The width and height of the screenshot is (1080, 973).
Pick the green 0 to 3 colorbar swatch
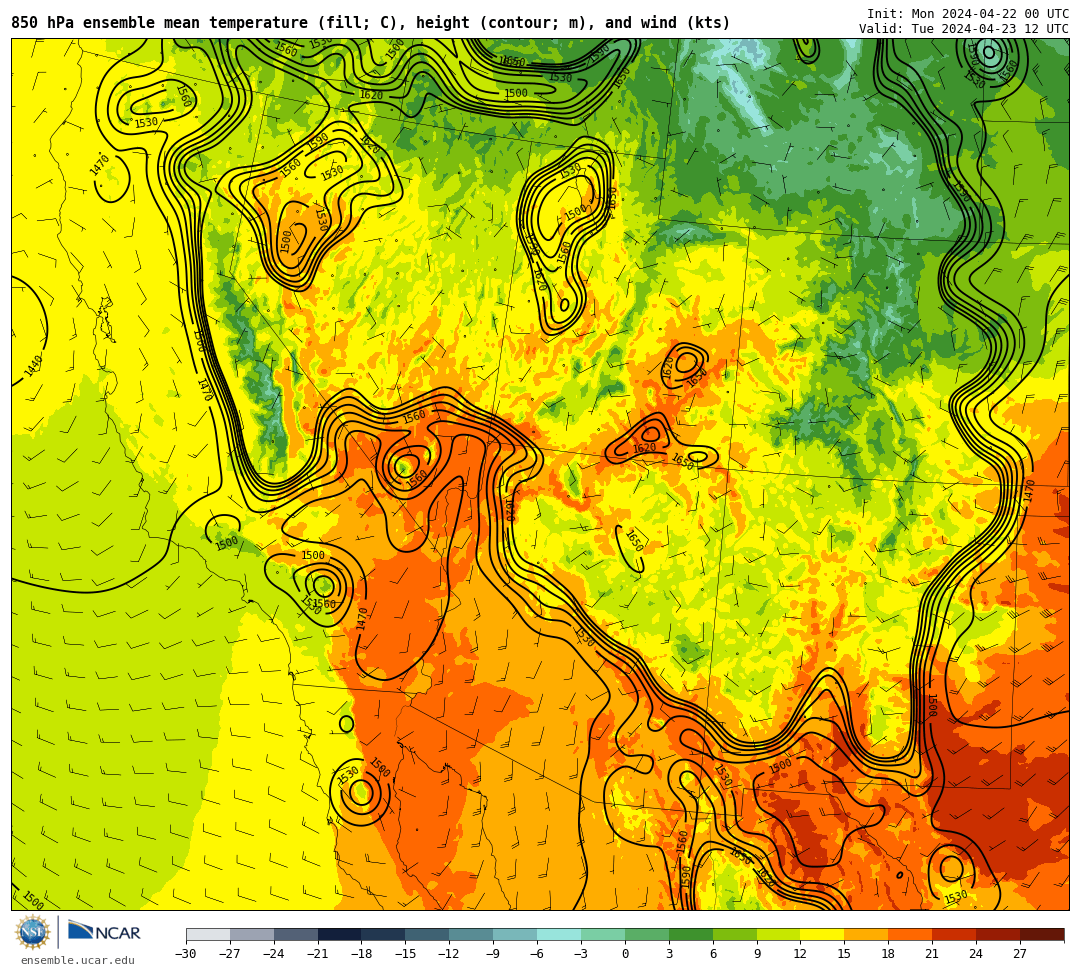point(647,934)
